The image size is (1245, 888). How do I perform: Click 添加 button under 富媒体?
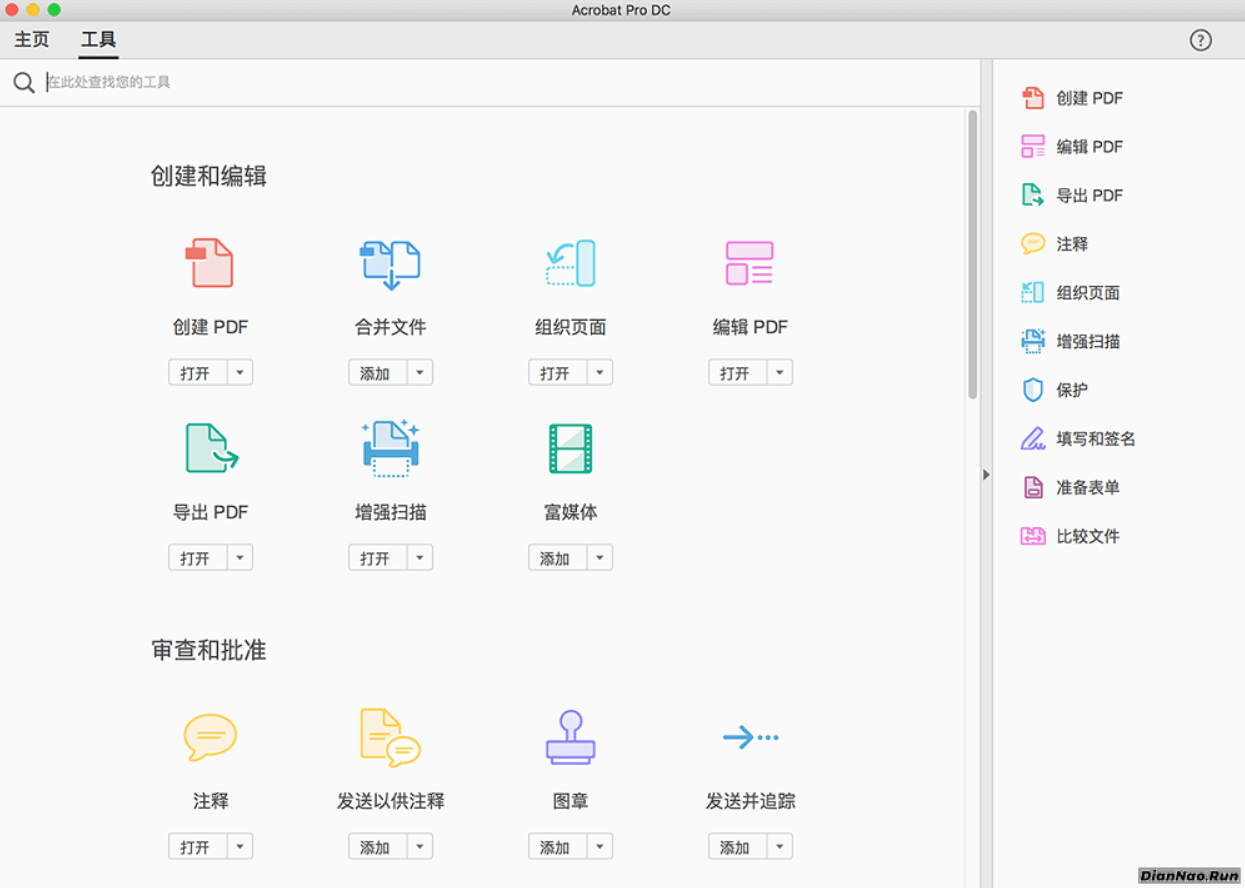(x=557, y=558)
